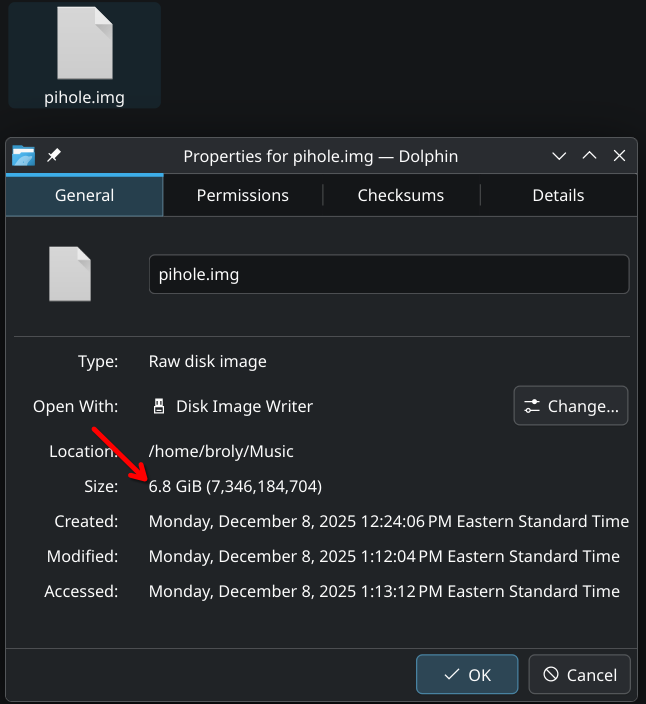This screenshot has height=704, width=646.
Task: Select the General tab
Action: pyautogui.click(x=84, y=196)
